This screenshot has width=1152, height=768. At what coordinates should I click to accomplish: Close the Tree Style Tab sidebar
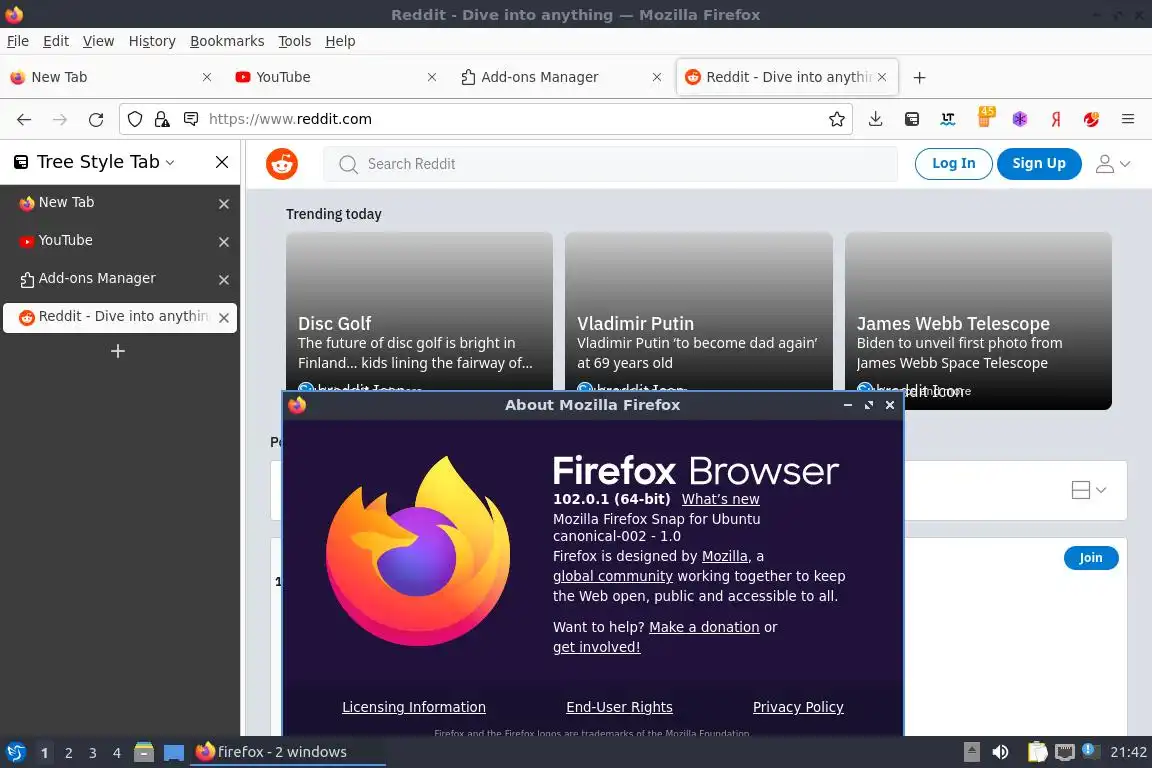(222, 162)
